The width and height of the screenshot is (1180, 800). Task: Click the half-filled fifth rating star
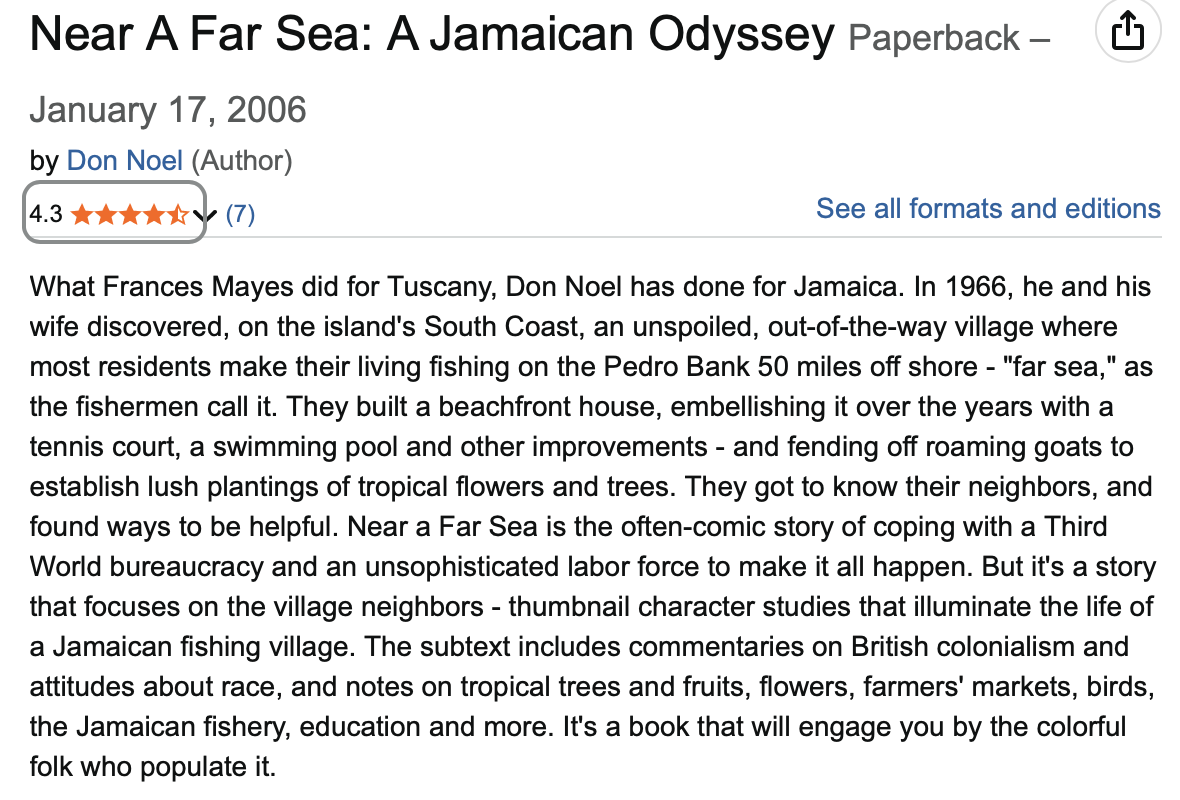[177, 214]
